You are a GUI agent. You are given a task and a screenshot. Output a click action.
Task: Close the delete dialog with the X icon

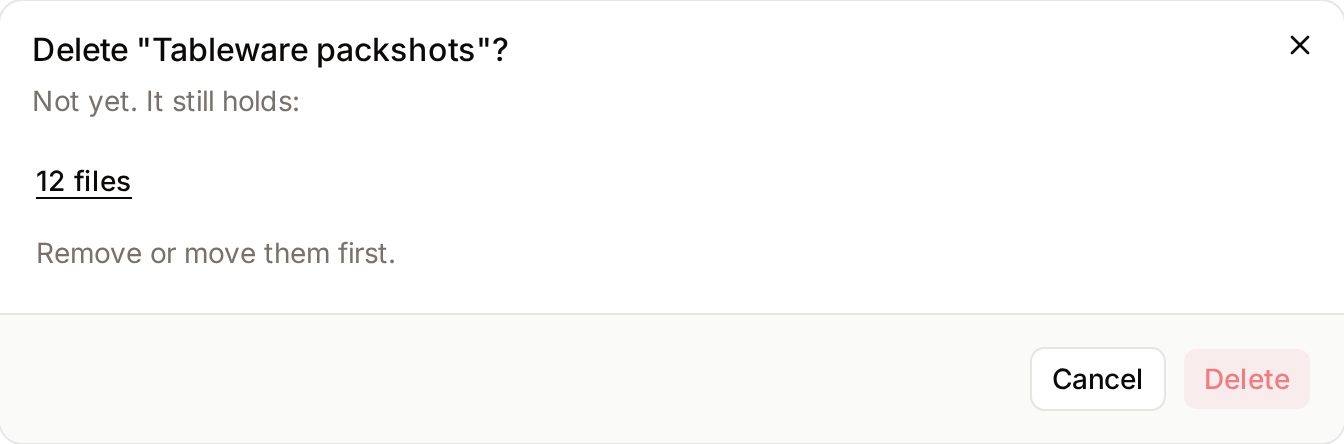click(x=1299, y=45)
